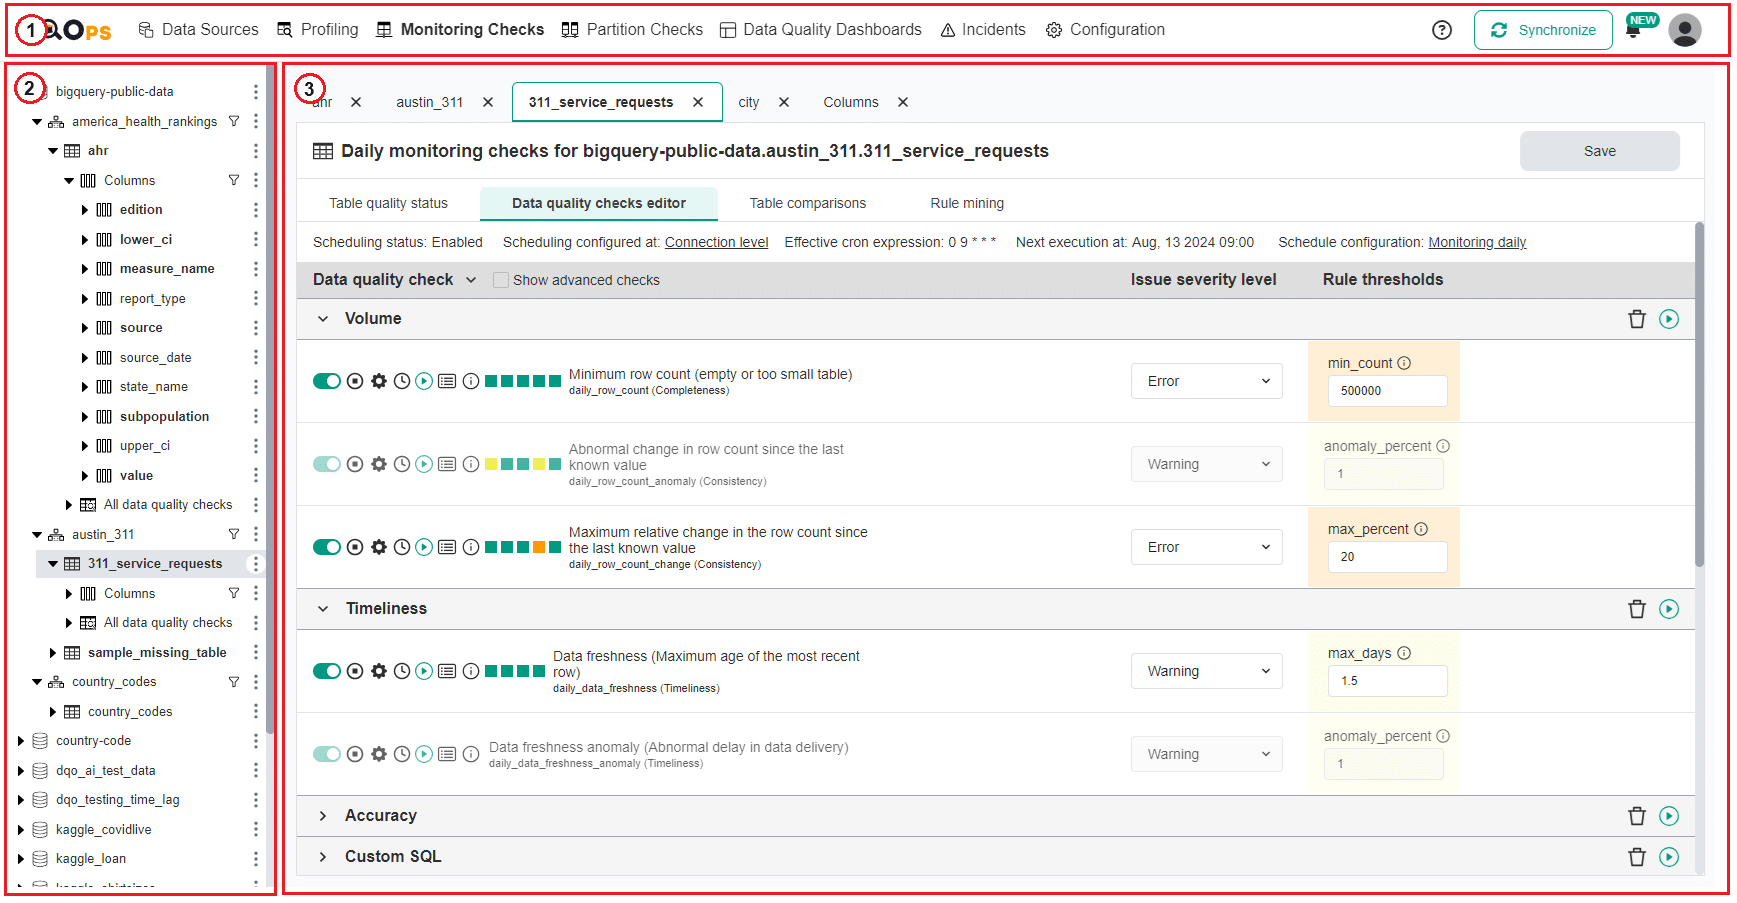Click the min_count value field
This screenshot has width=1737, height=903.
pyautogui.click(x=1387, y=391)
